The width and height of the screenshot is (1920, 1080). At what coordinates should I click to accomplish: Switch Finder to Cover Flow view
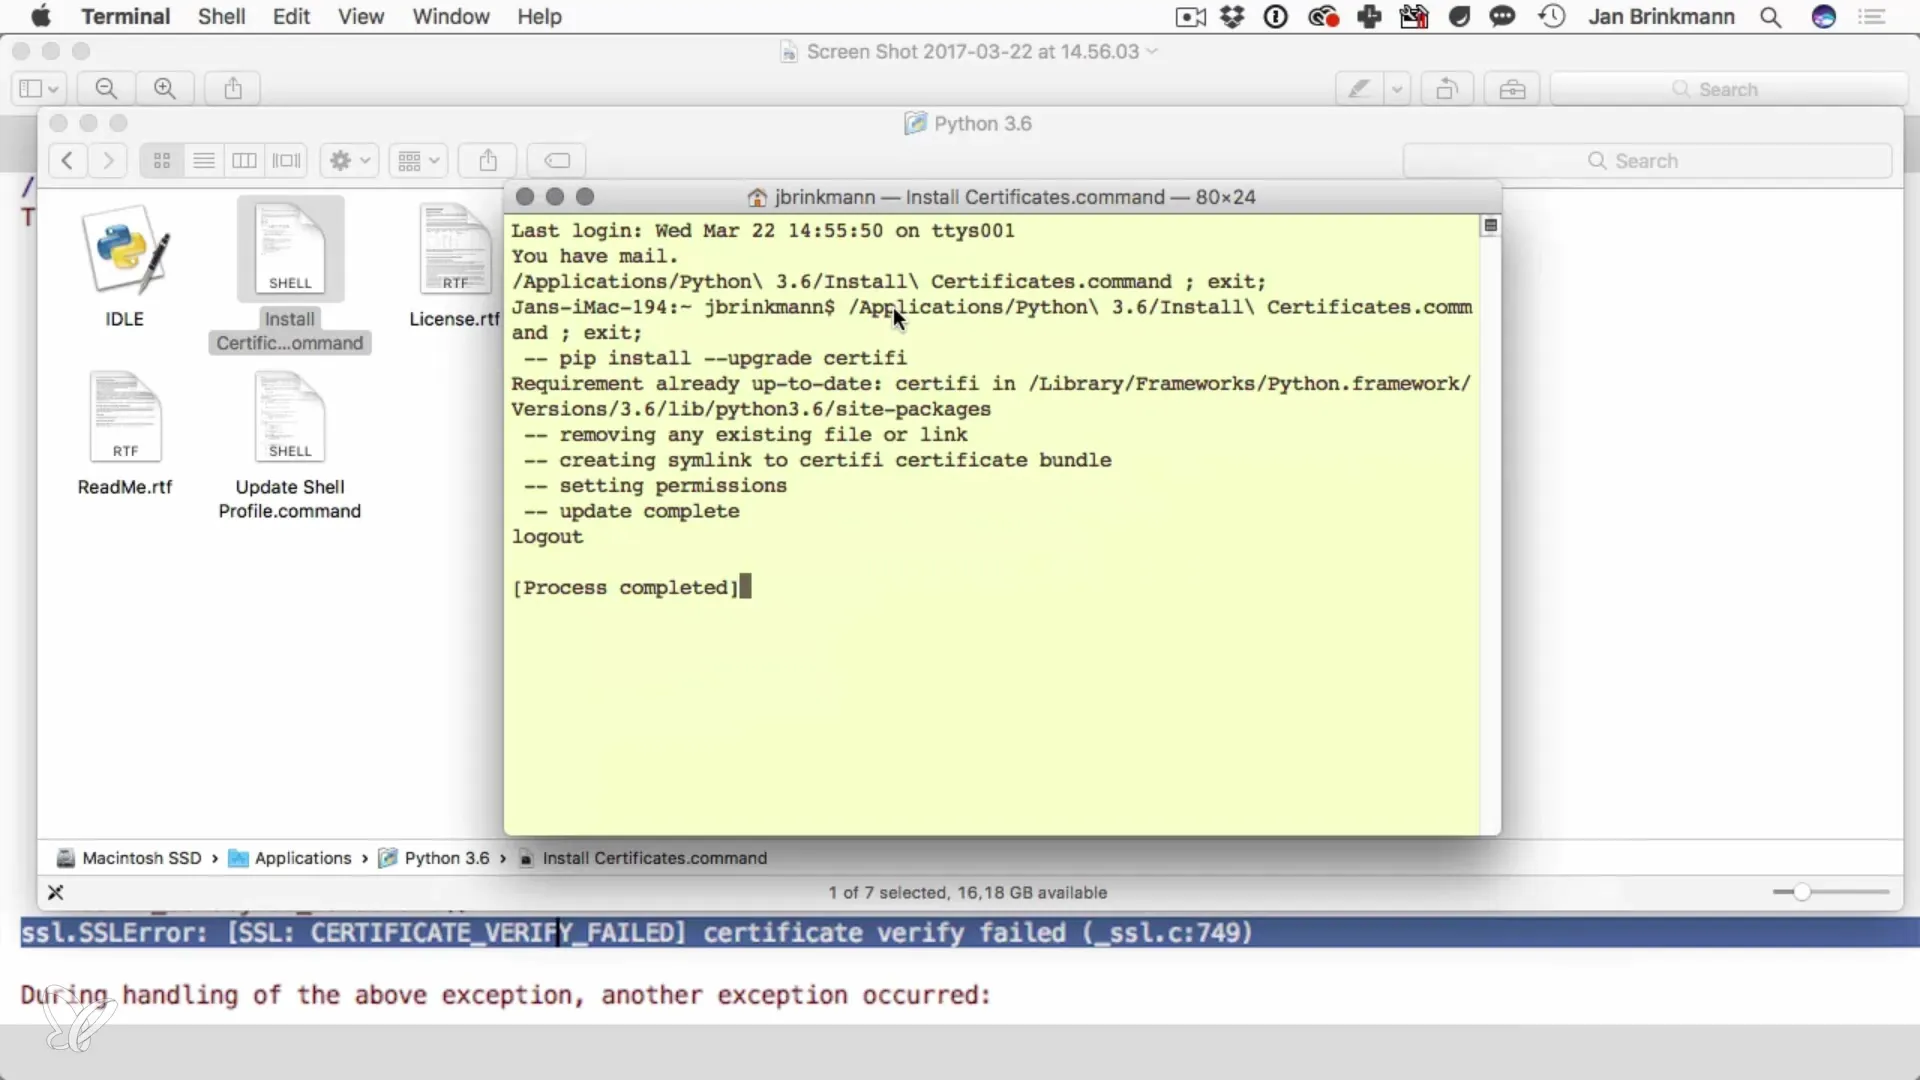point(287,160)
